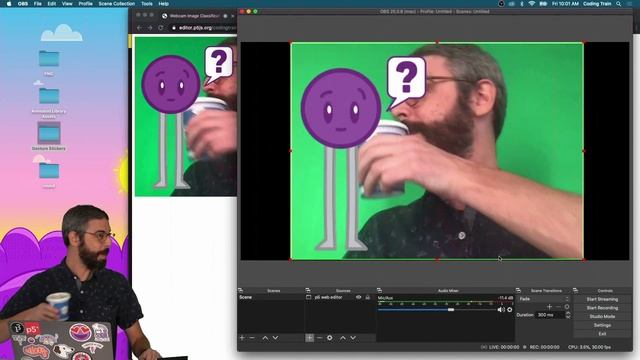Remove the selected scene using the Scenes minus icon
Viewport: 640px width, 360px height.
point(252,338)
